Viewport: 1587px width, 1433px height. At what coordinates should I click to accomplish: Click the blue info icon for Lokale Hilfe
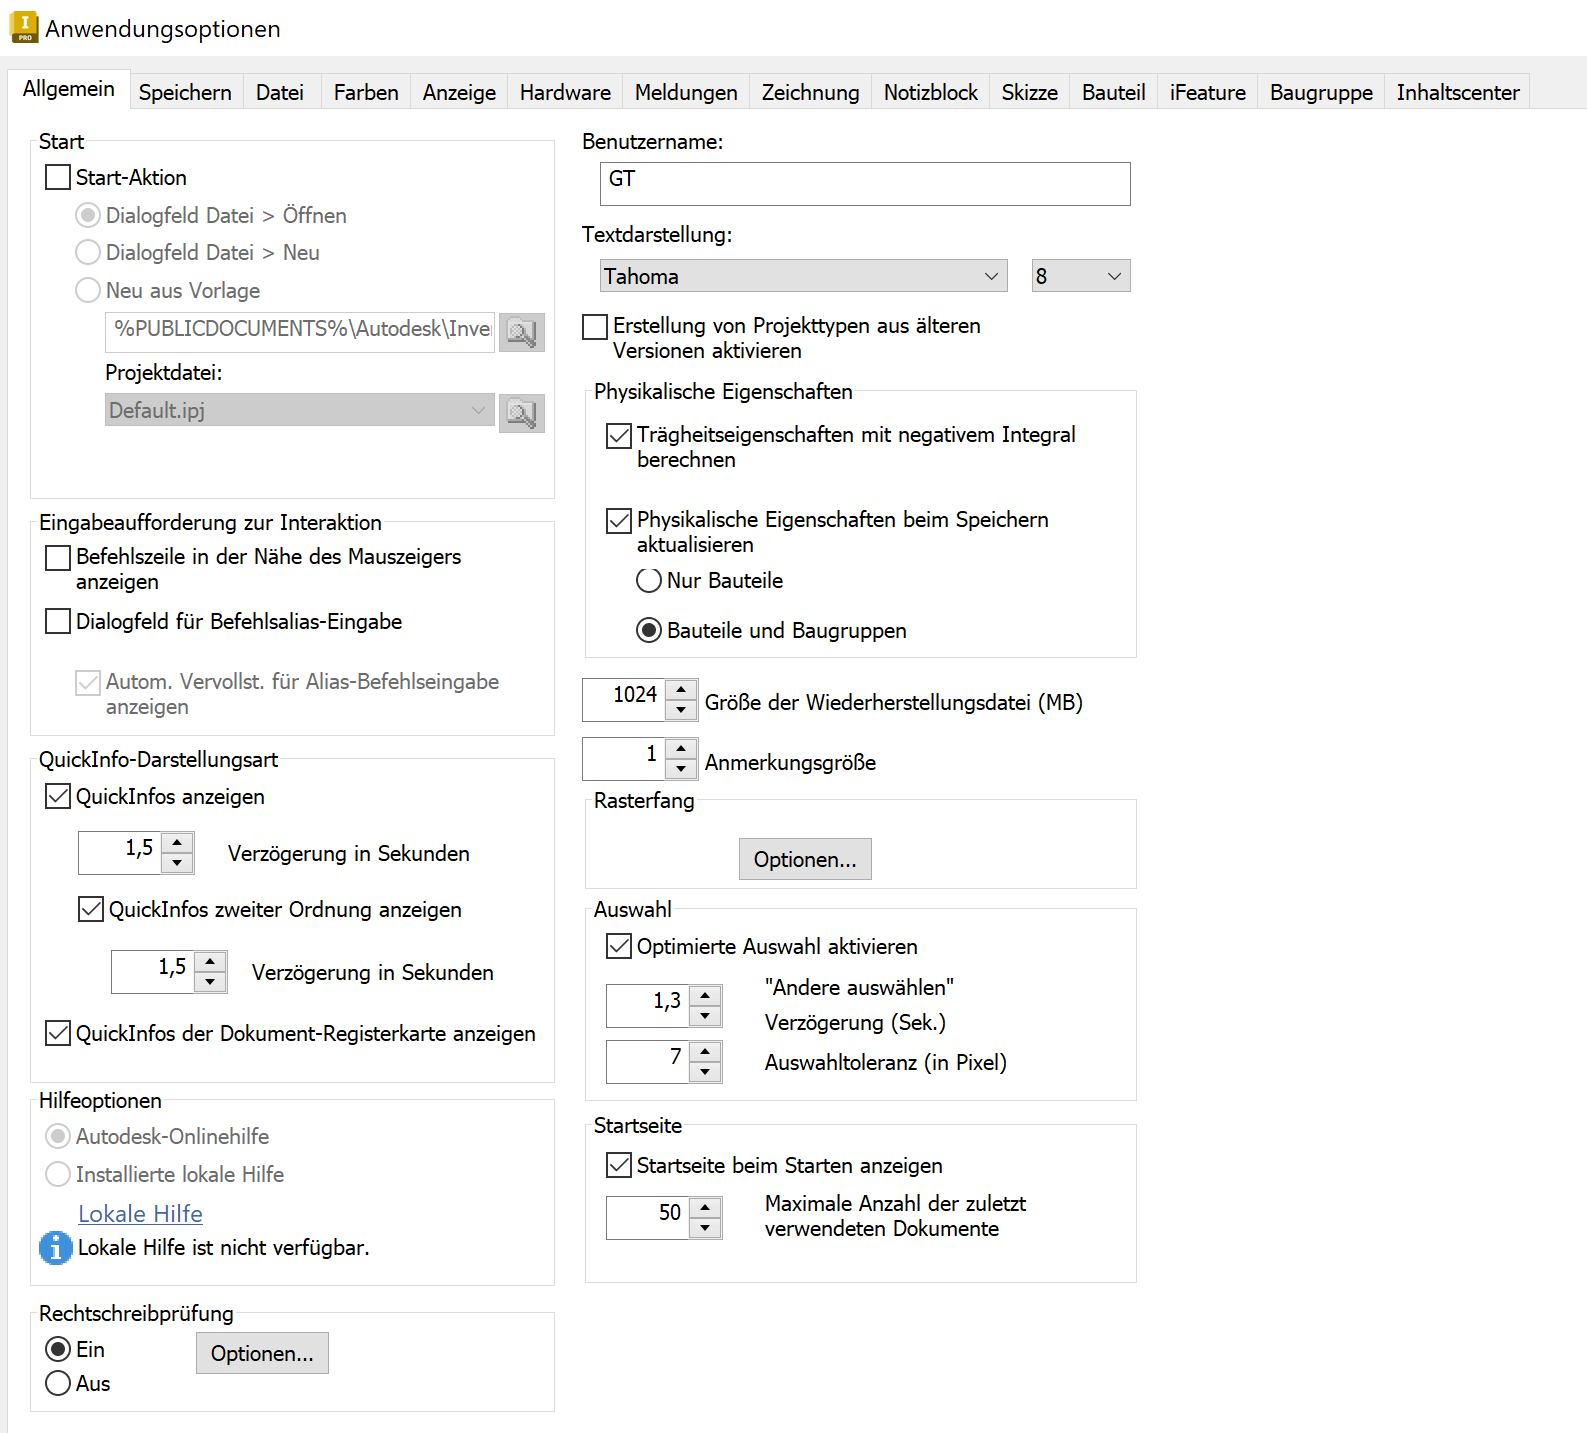tap(56, 1247)
